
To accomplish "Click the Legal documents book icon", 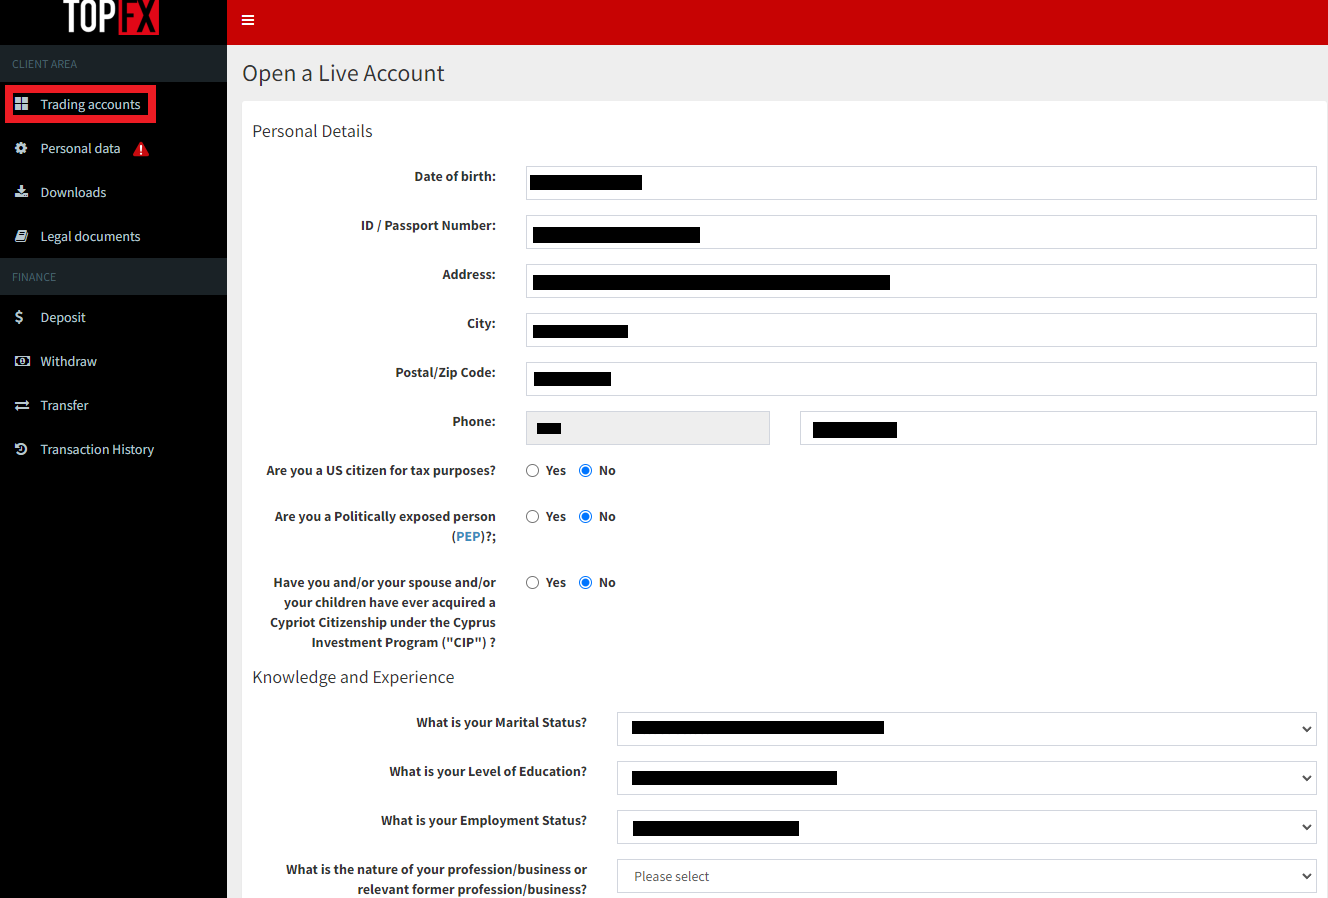I will [21, 236].
